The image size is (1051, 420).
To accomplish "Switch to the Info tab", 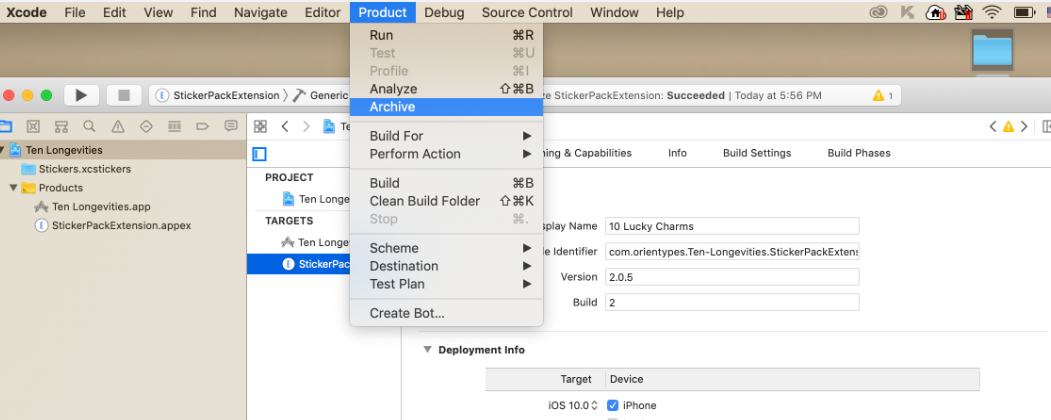I will click(x=677, y=153).
